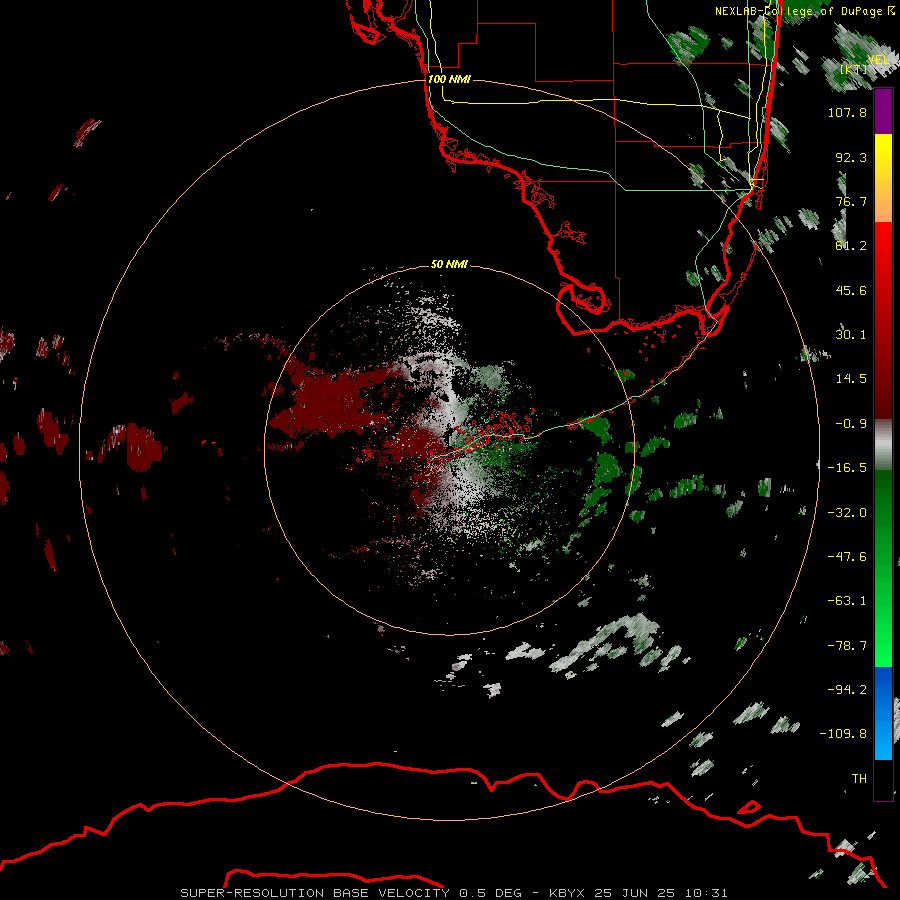Click the blue segment of the velocity color bar

tap(883, 713)
